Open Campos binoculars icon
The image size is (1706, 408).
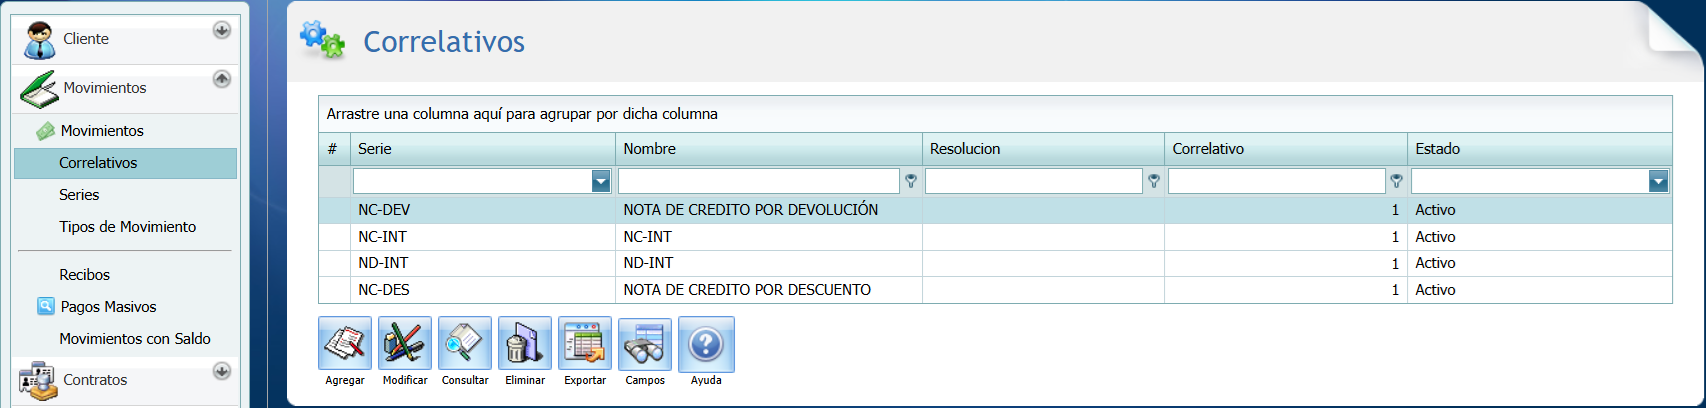click(645, 344)
